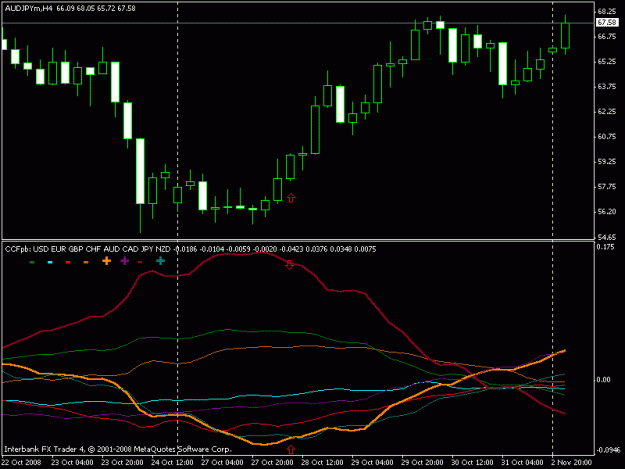625x469 pixels.
Task: Click the 0.00 indicator scale value
Action: [x=603, y=380]
